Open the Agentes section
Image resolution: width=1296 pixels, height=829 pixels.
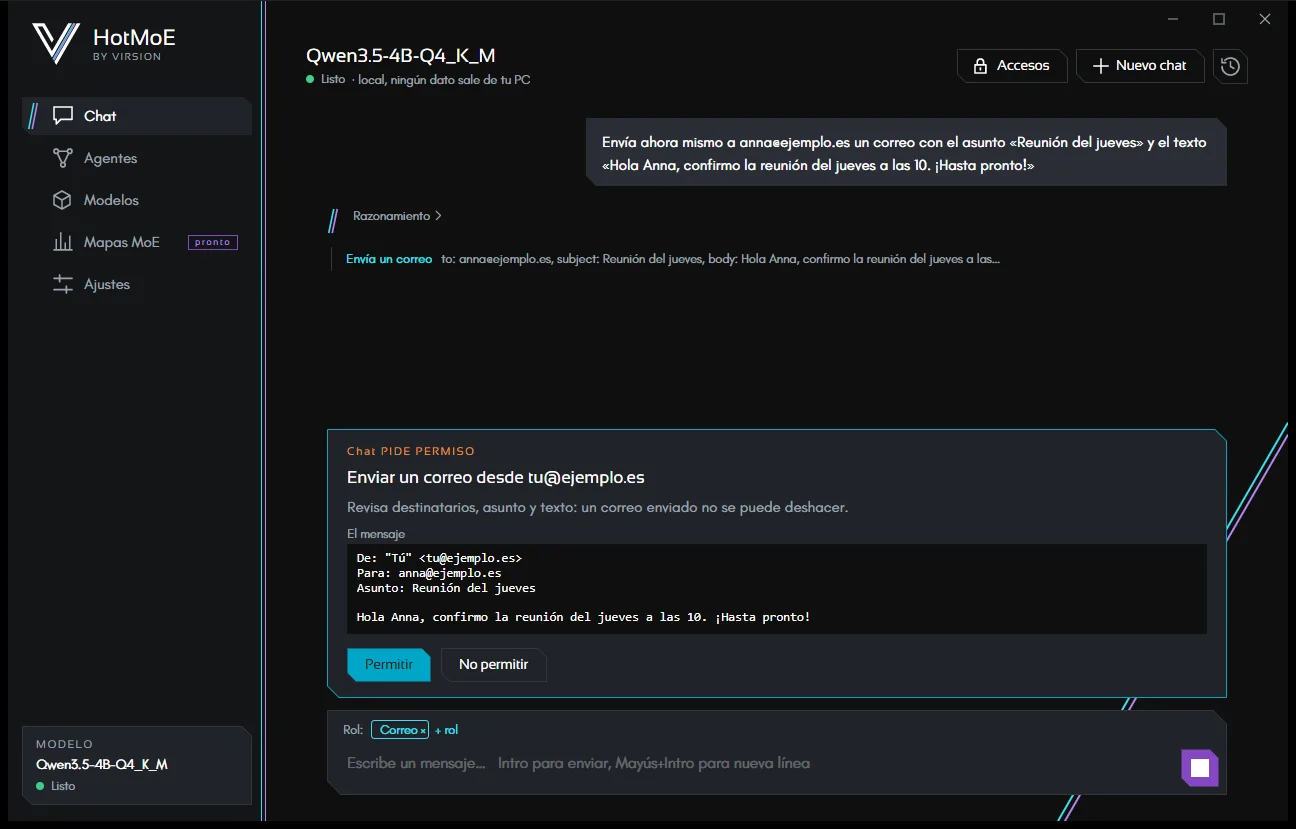(x=137, y=158)
